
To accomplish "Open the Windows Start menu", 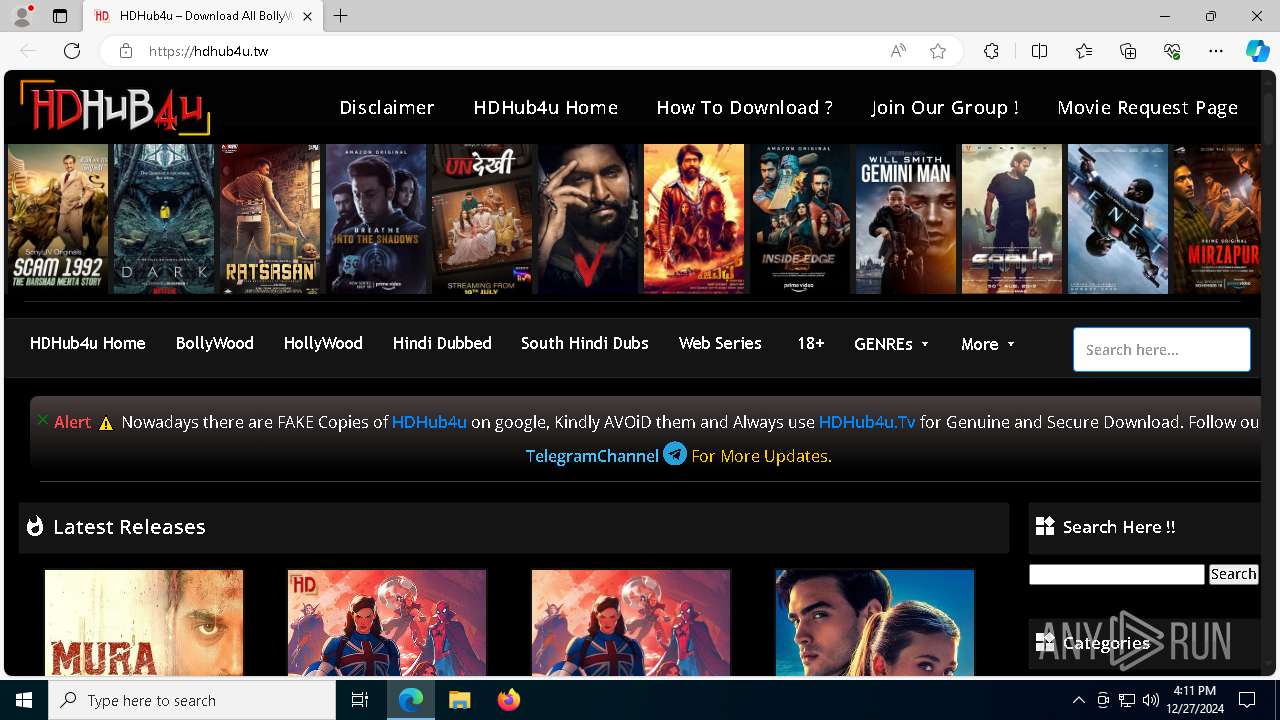I will 24,700.
